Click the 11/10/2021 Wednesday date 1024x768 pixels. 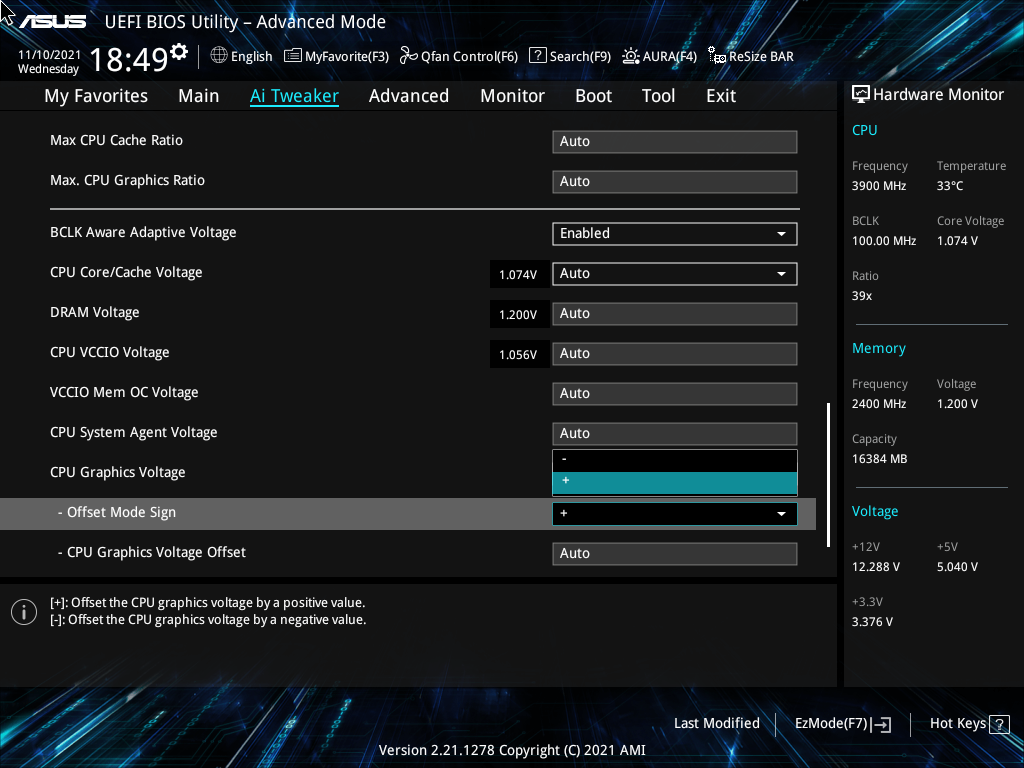click(x=49, y=62)
